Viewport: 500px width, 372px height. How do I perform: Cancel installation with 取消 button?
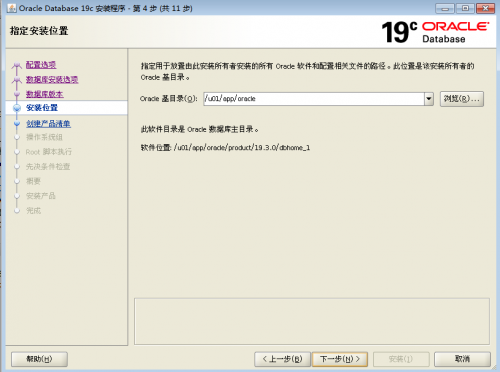point(462,359)
